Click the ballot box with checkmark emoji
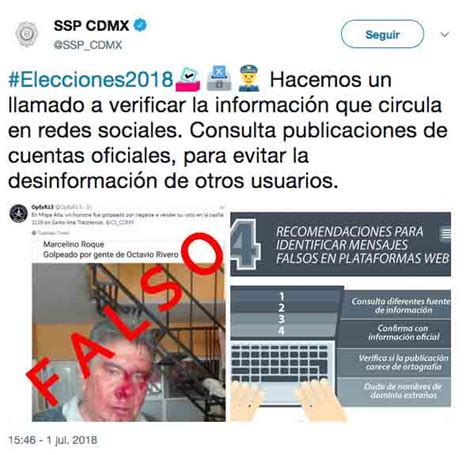This screenshot has width=474, height=455. (188, 79)
